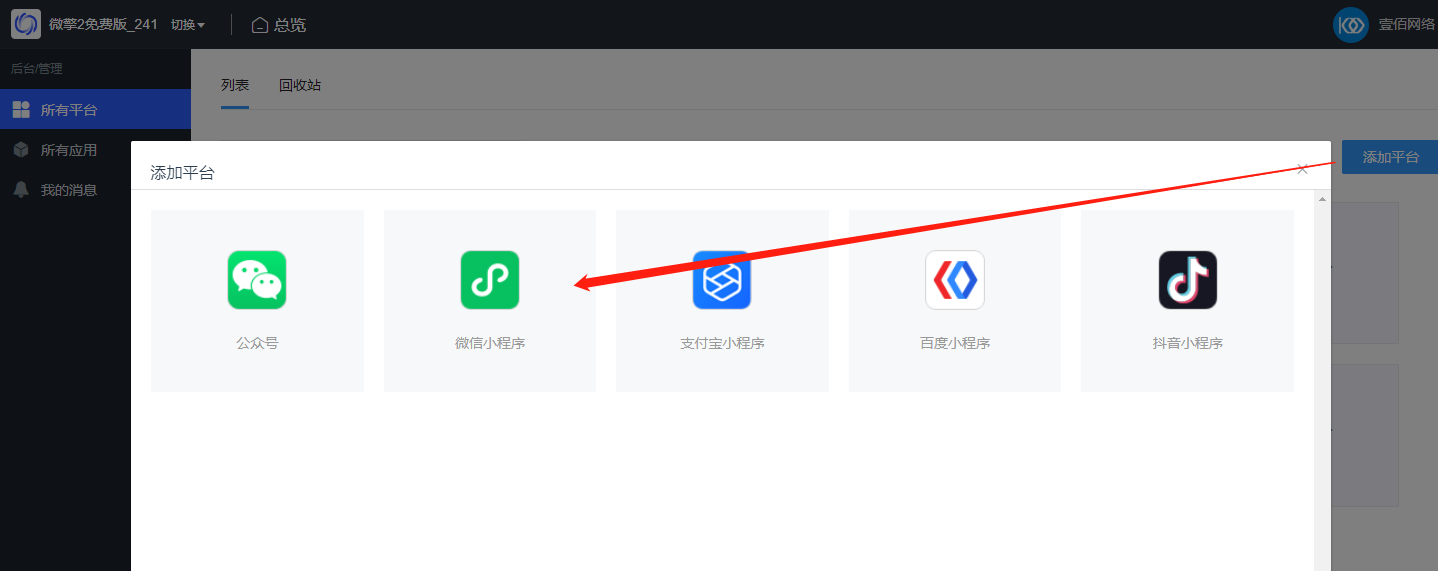Click the 所有平台 grid icon
This screenshot has width=1438, height=571.
point(21,110)
